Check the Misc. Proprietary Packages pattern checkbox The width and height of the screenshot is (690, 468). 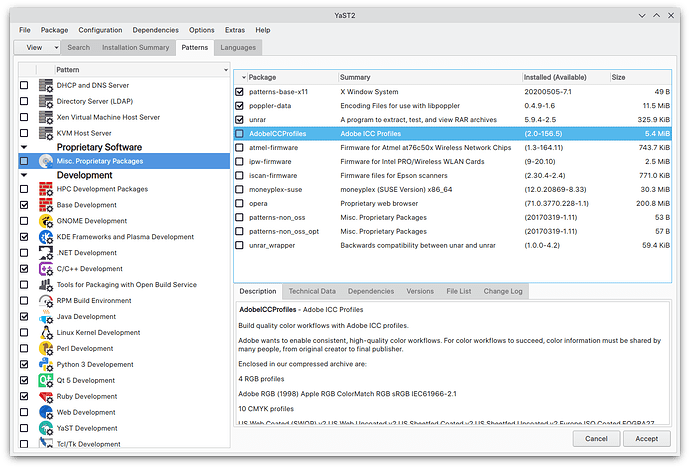tap(24, 161)
